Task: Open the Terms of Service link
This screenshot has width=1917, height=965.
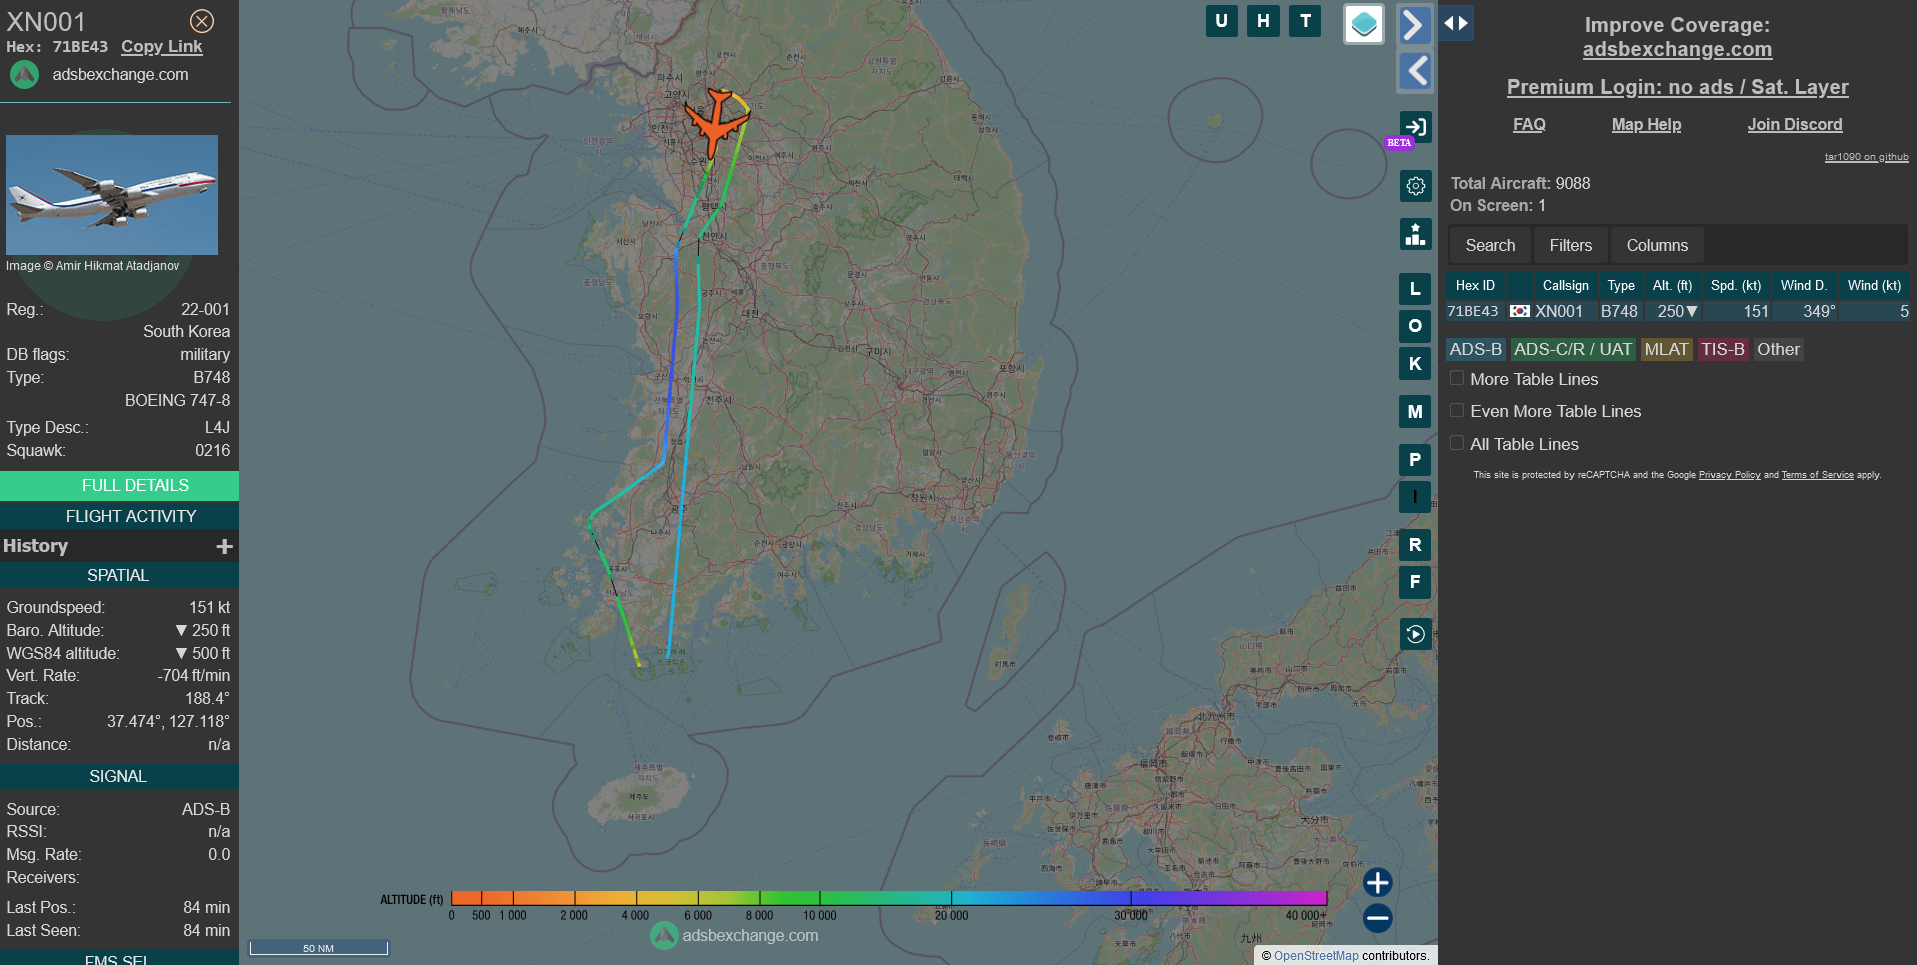Action: coord(1817,475)
